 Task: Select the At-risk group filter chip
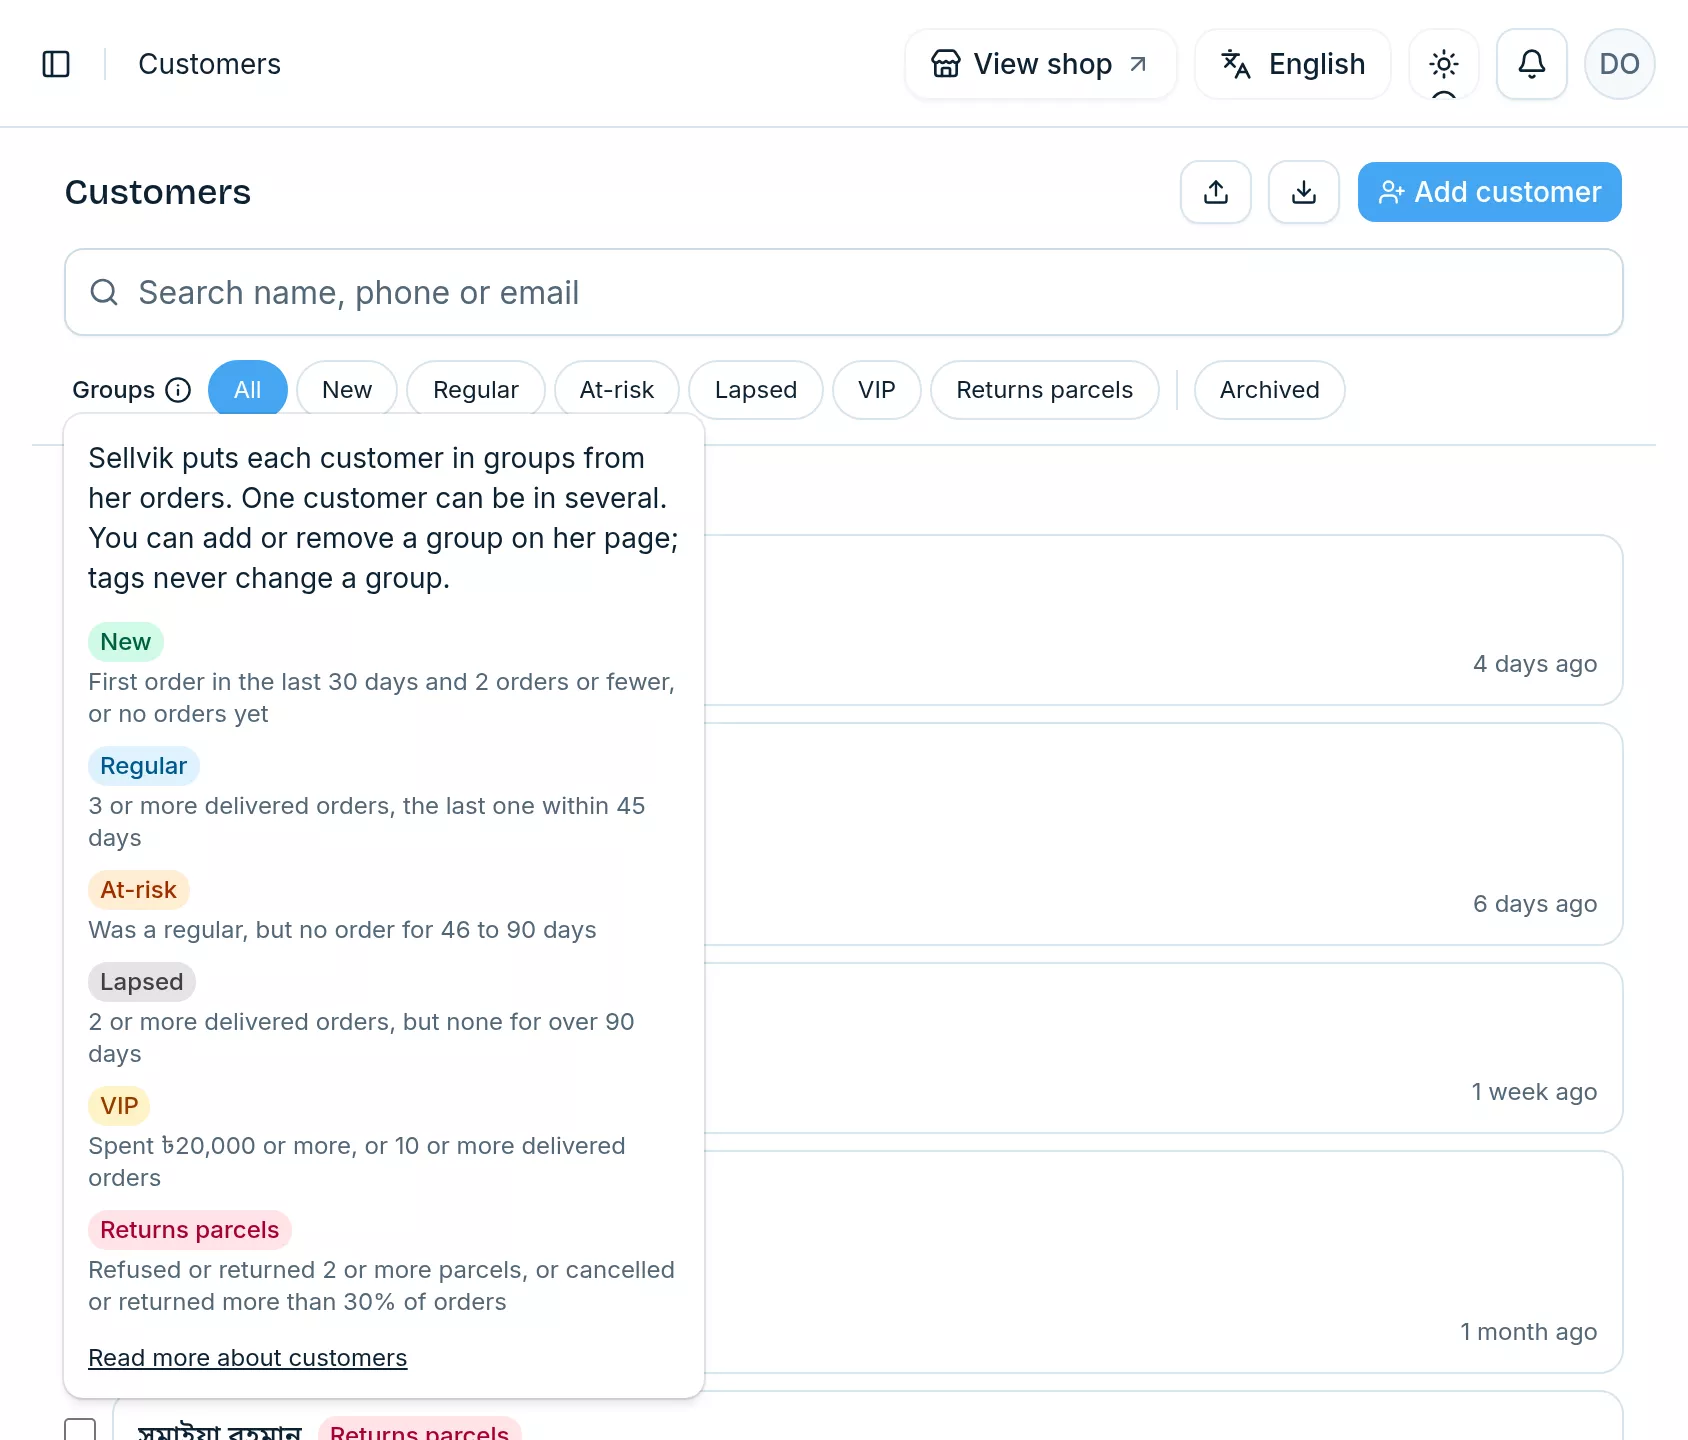point(617,390)
